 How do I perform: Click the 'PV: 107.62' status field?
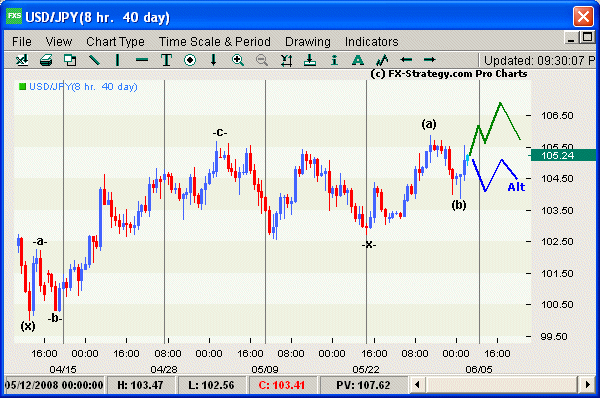click(363, 385)
